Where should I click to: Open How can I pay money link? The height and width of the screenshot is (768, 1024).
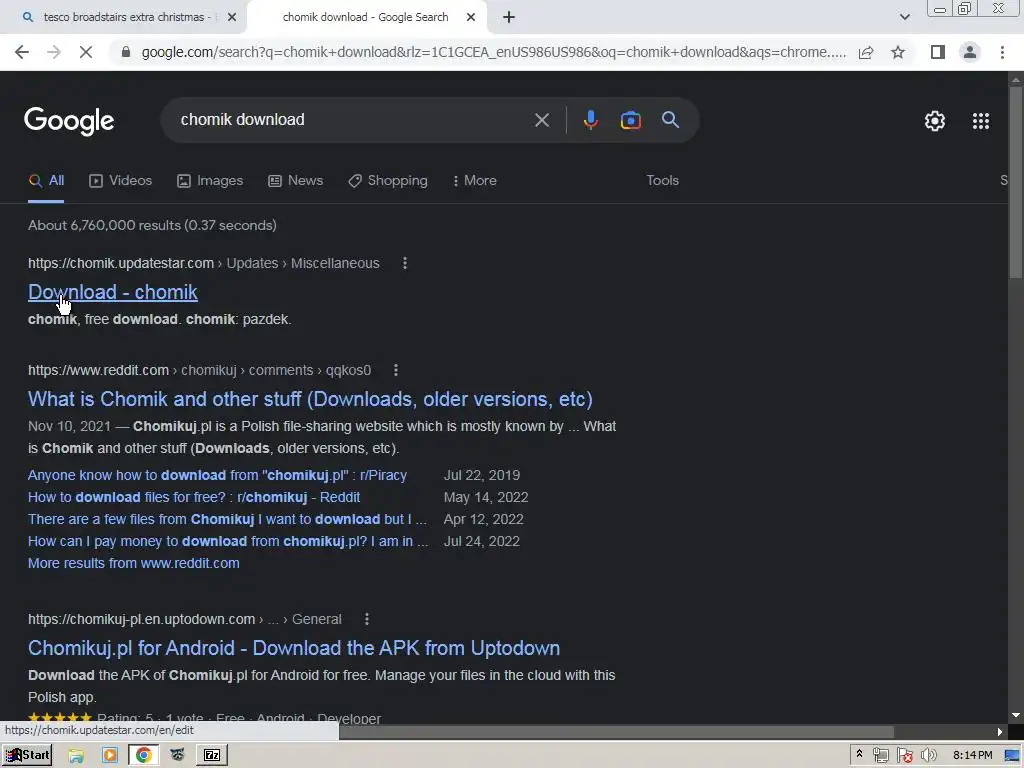tap(228, 541)
